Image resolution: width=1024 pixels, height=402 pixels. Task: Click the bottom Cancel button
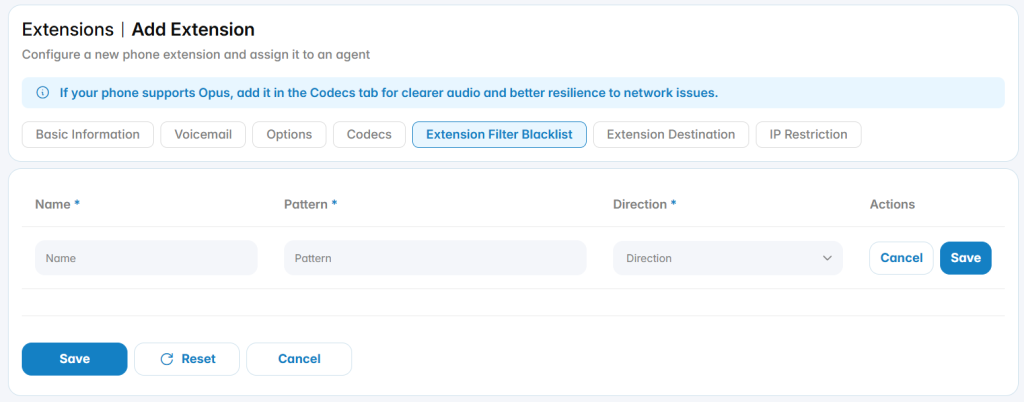(x=299, y=359)
